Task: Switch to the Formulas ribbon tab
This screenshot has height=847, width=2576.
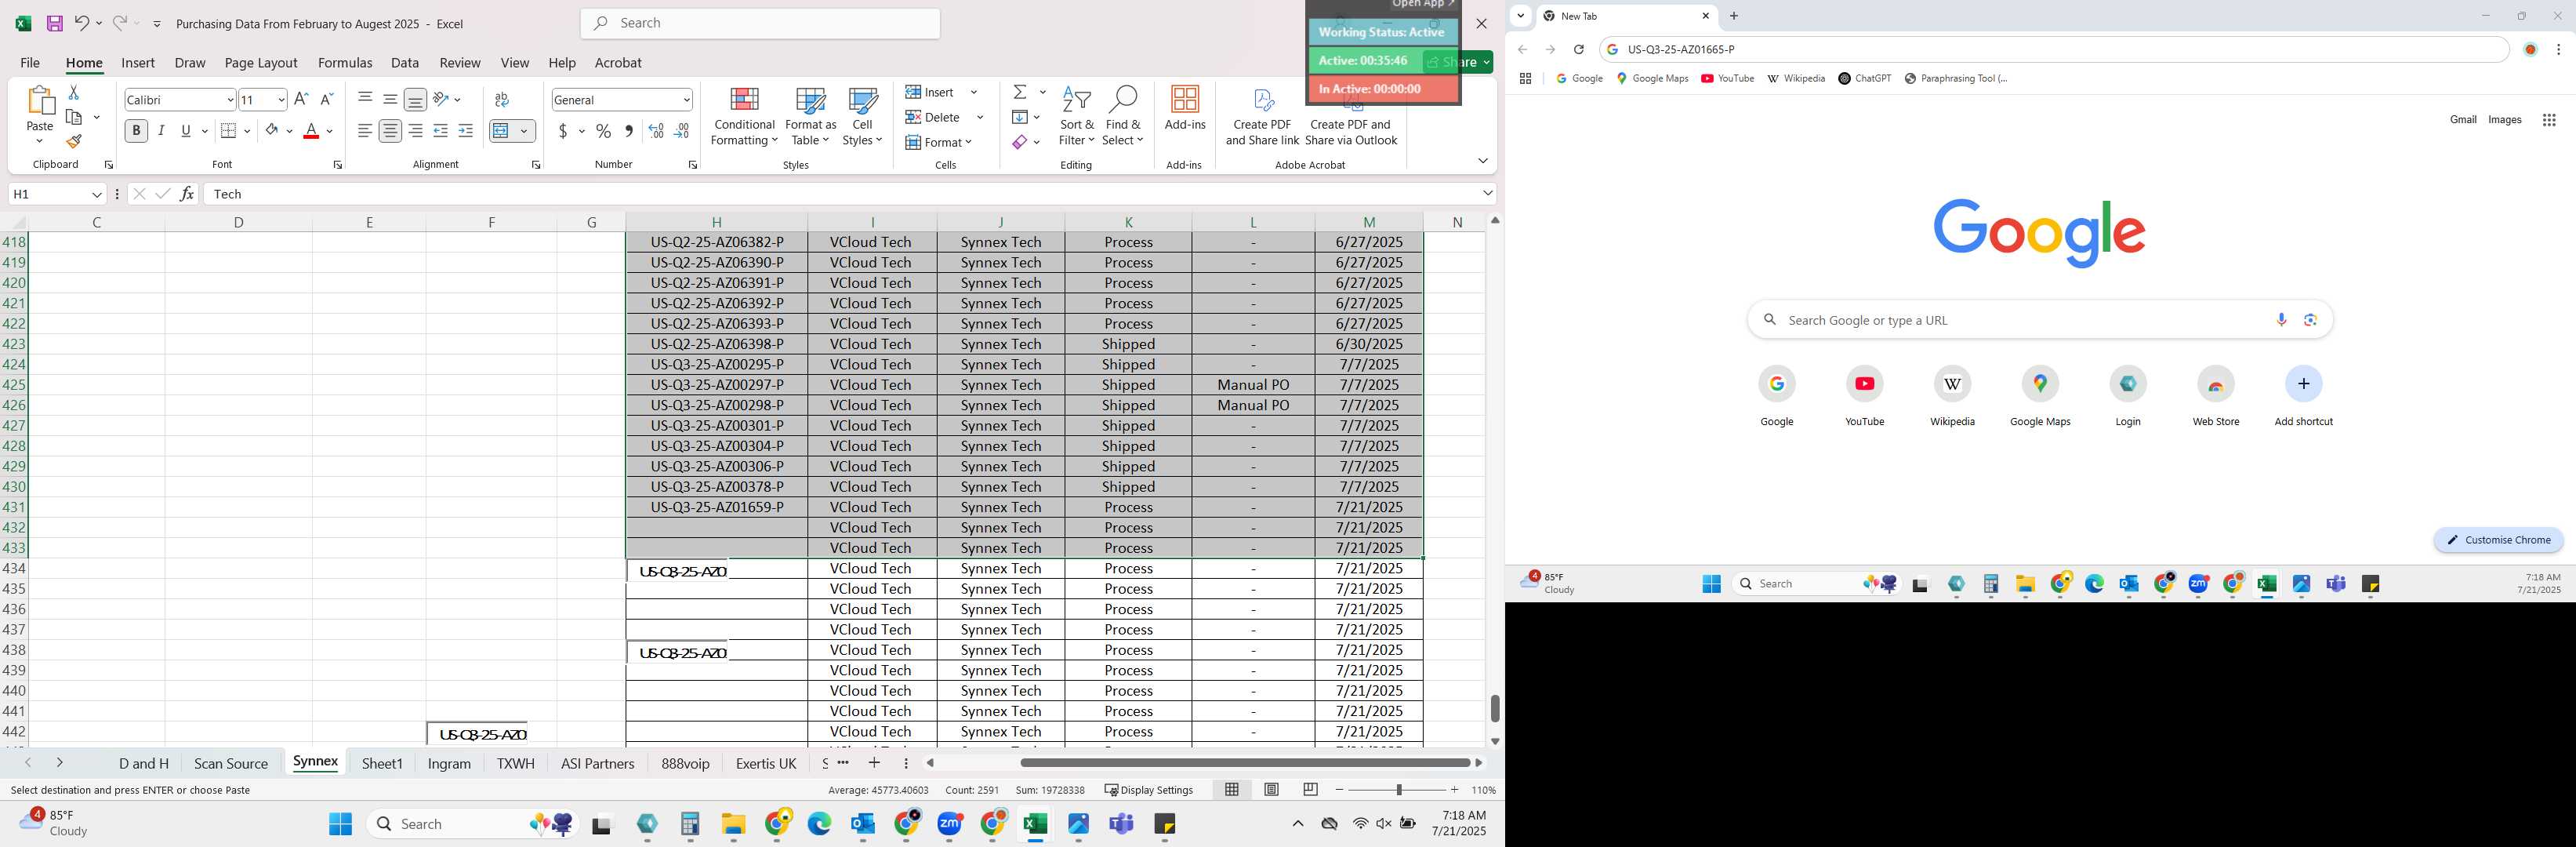Action: (345, 62)
